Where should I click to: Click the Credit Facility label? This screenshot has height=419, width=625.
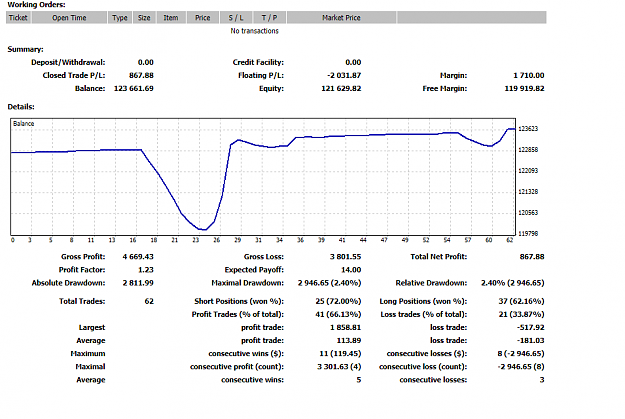tap(258, 63)
